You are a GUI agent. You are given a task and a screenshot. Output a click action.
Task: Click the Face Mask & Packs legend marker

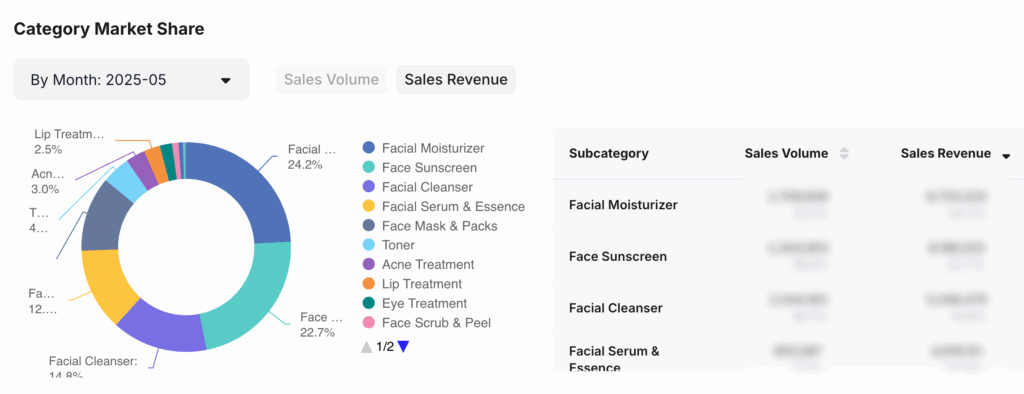368,226
